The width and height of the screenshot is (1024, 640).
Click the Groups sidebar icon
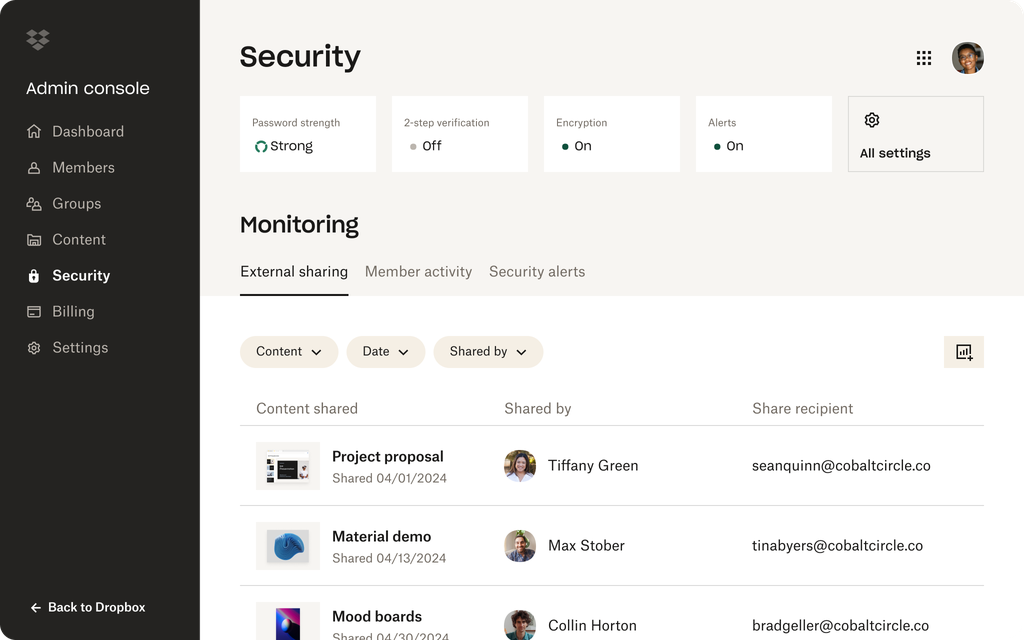pos(34,204)
